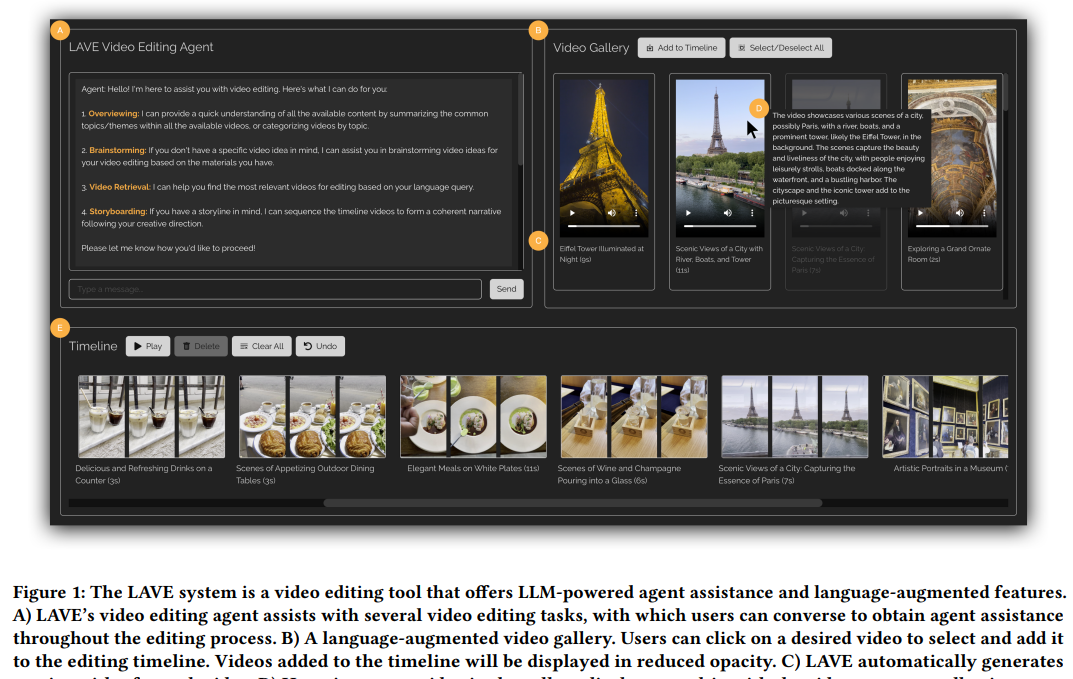Click the Scenes of Wine and Champagne caption
1073x679 pixels.
(619, 474)
